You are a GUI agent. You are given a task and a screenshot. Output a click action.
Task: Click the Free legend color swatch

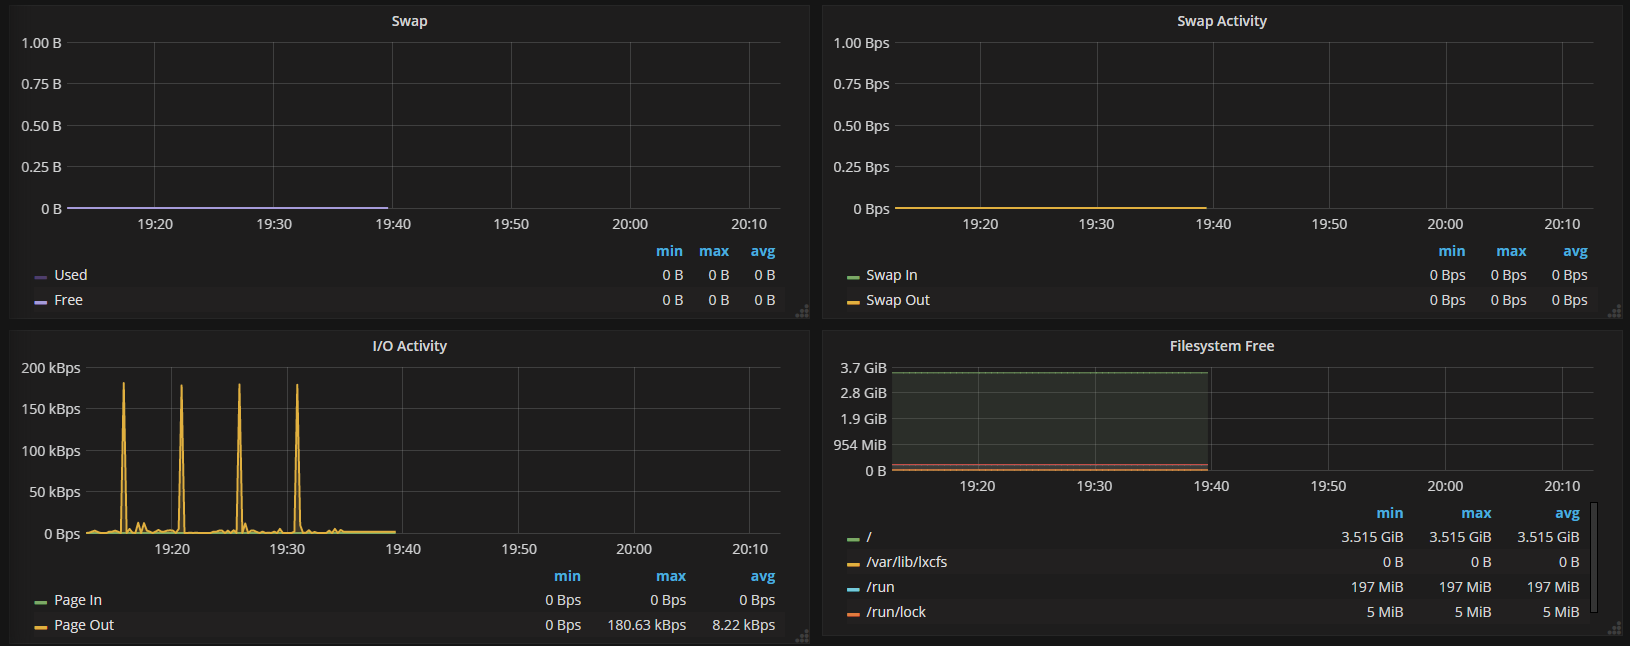coord(41,302)
